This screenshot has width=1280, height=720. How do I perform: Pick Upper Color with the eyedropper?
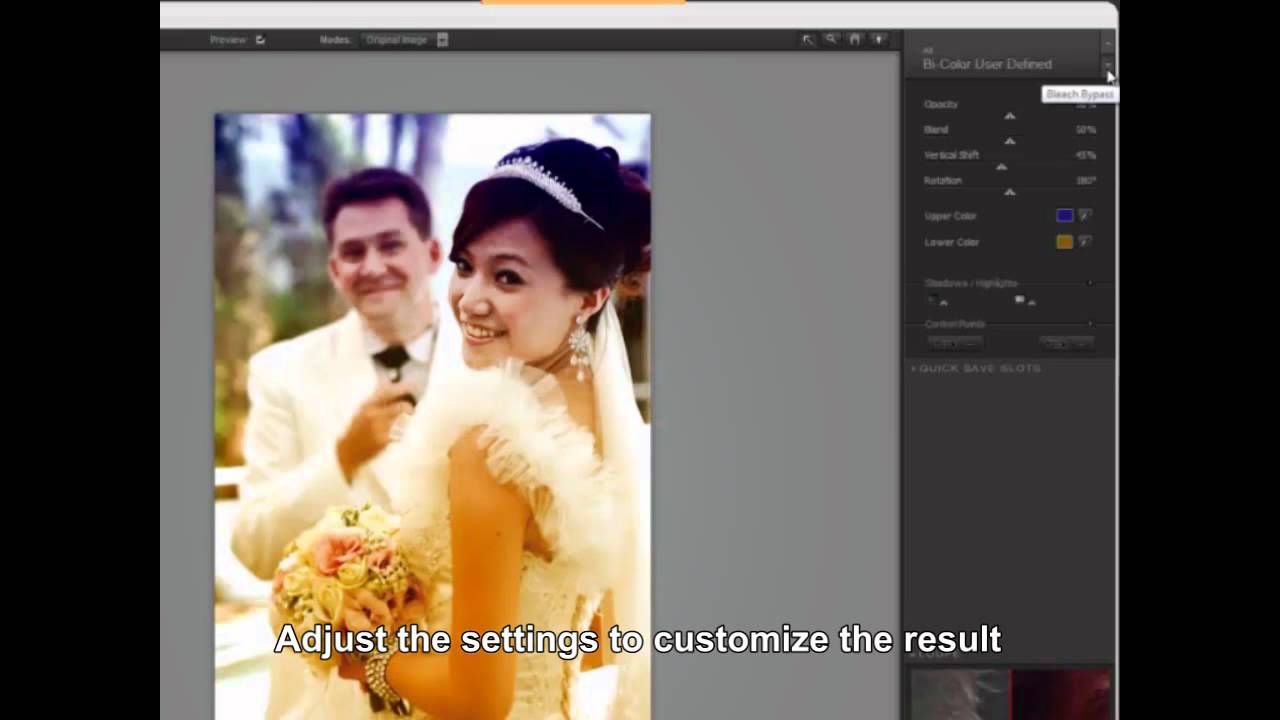(x=1085, y=216)
